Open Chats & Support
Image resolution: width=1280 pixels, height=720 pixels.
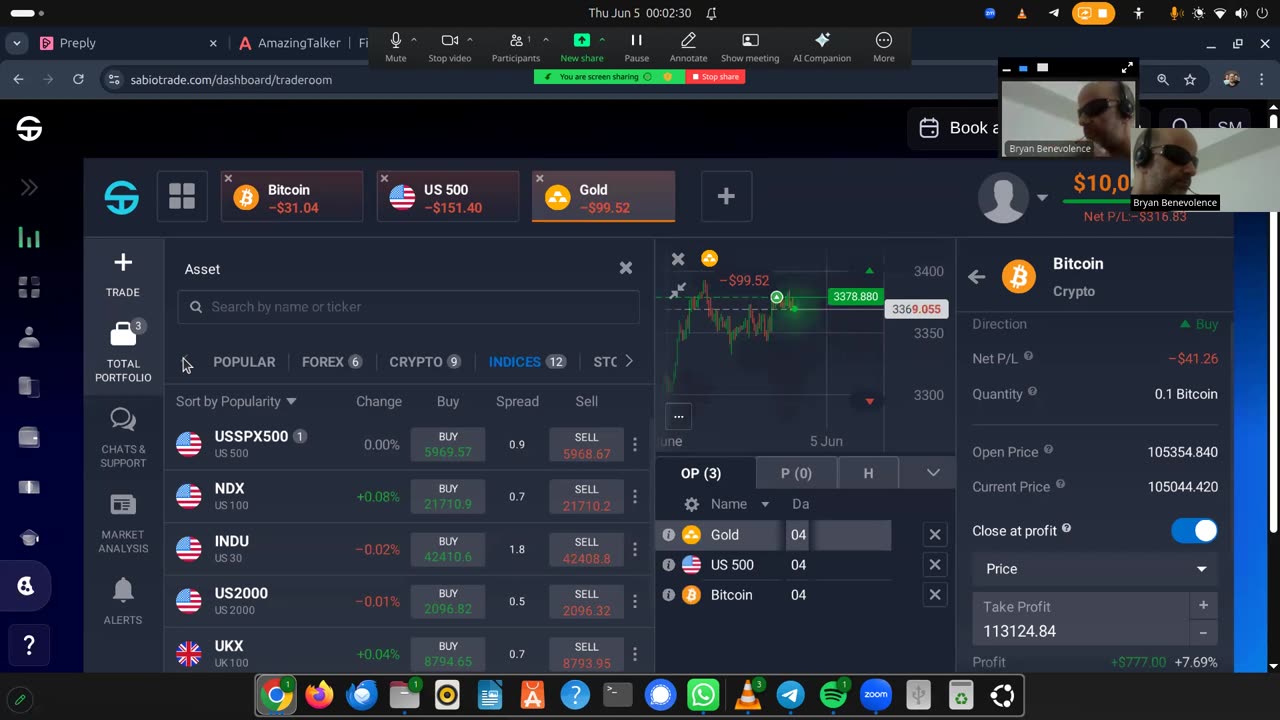coord(123,437)
